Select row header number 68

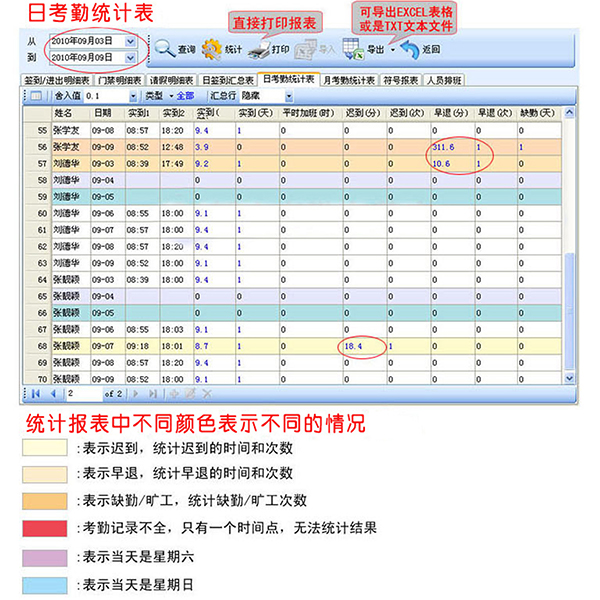tap(38, 346)
